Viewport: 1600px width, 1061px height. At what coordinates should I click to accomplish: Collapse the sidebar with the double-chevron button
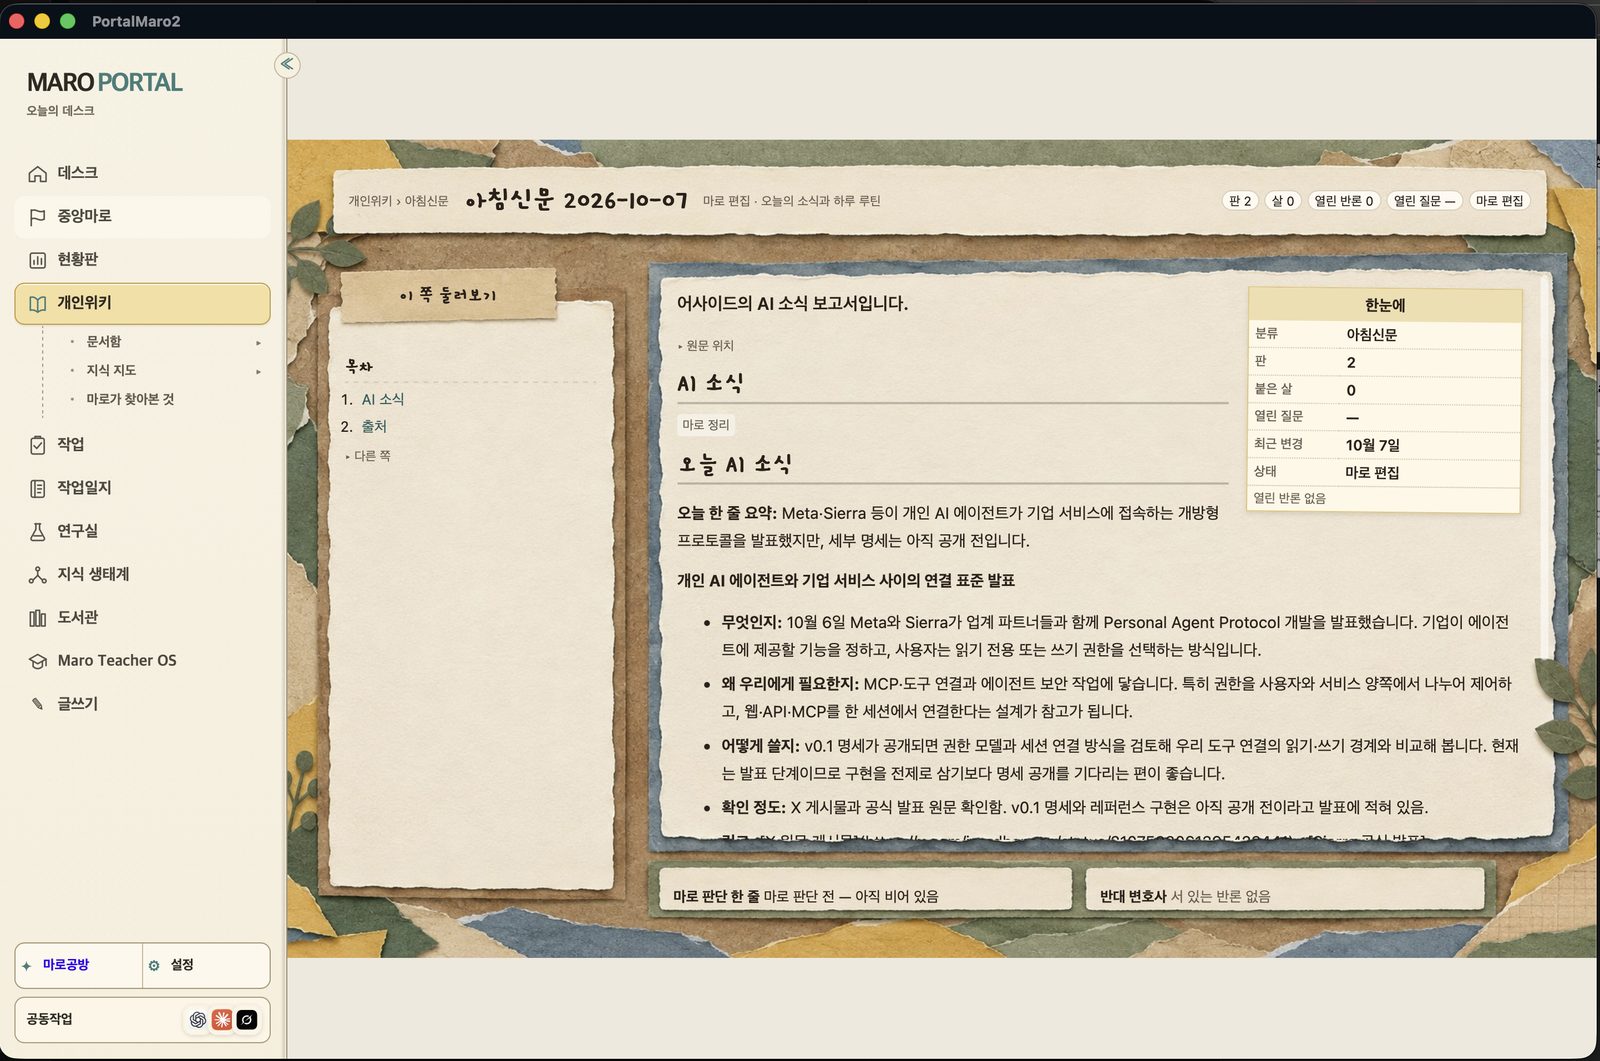287,64
